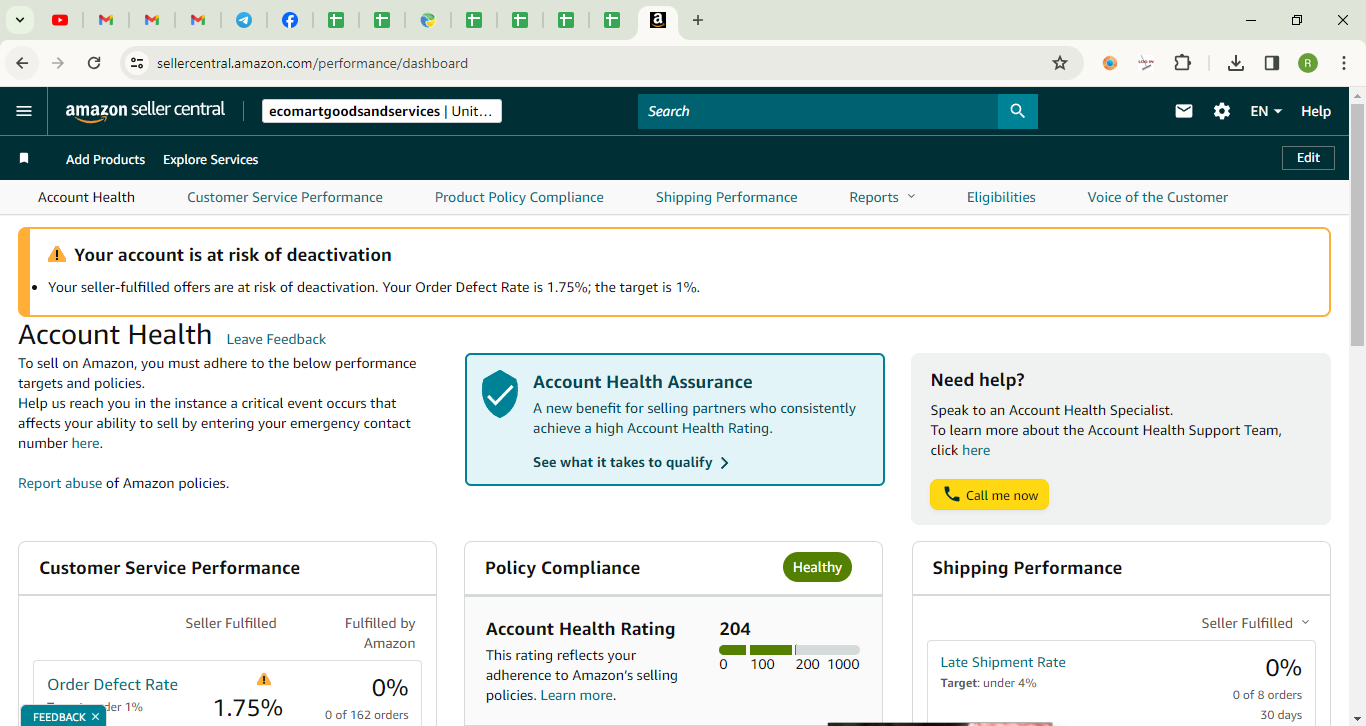Open the green R profile avatar

coord(1308,63)
